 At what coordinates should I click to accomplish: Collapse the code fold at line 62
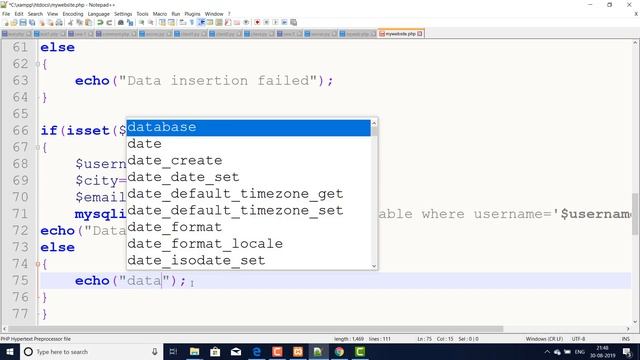pyautogui.click(x=38, y=64)
